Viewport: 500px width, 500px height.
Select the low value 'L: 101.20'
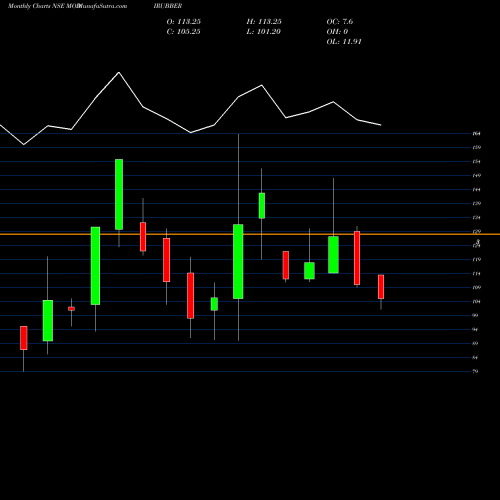(x=264, y=31)
